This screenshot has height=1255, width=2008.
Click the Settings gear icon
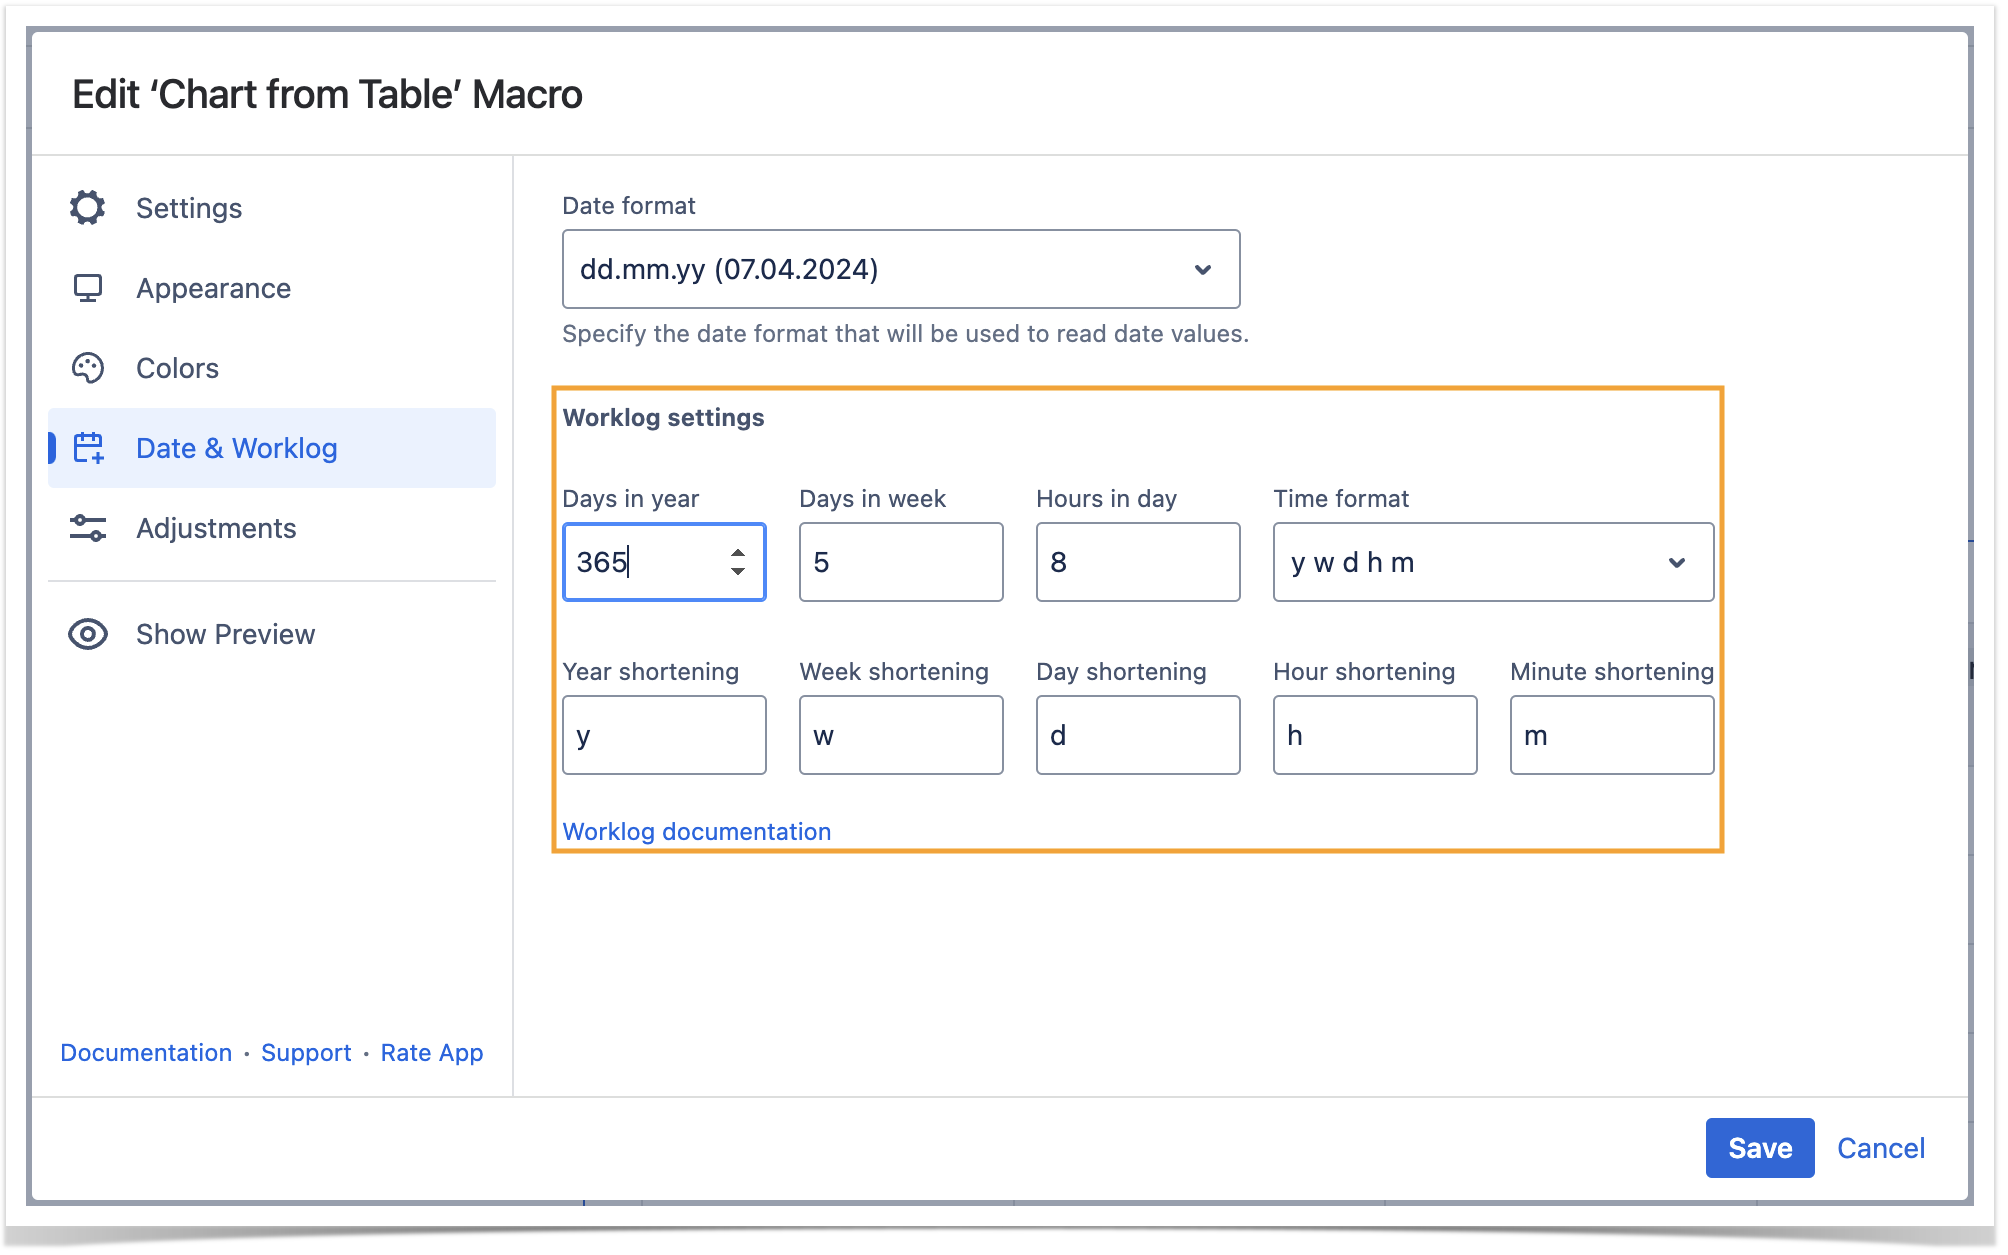[88, 208]
